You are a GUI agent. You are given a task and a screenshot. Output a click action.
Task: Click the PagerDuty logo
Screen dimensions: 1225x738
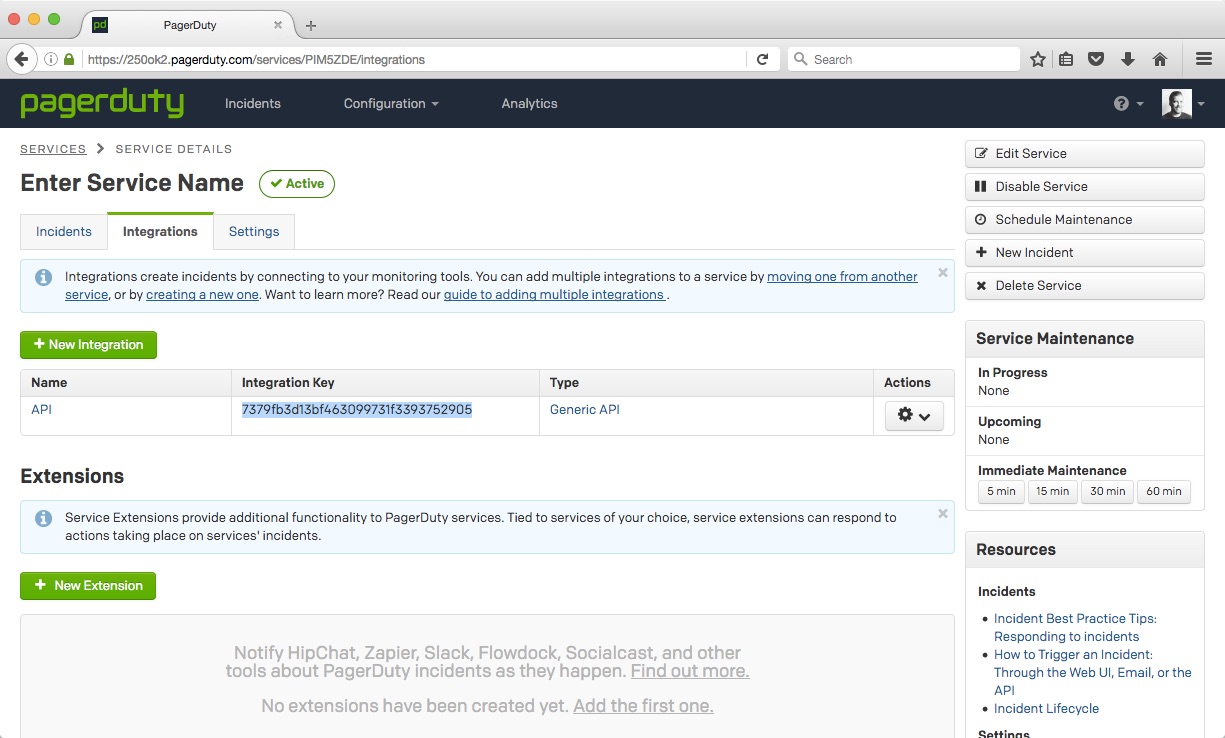[x=102, y=103]
